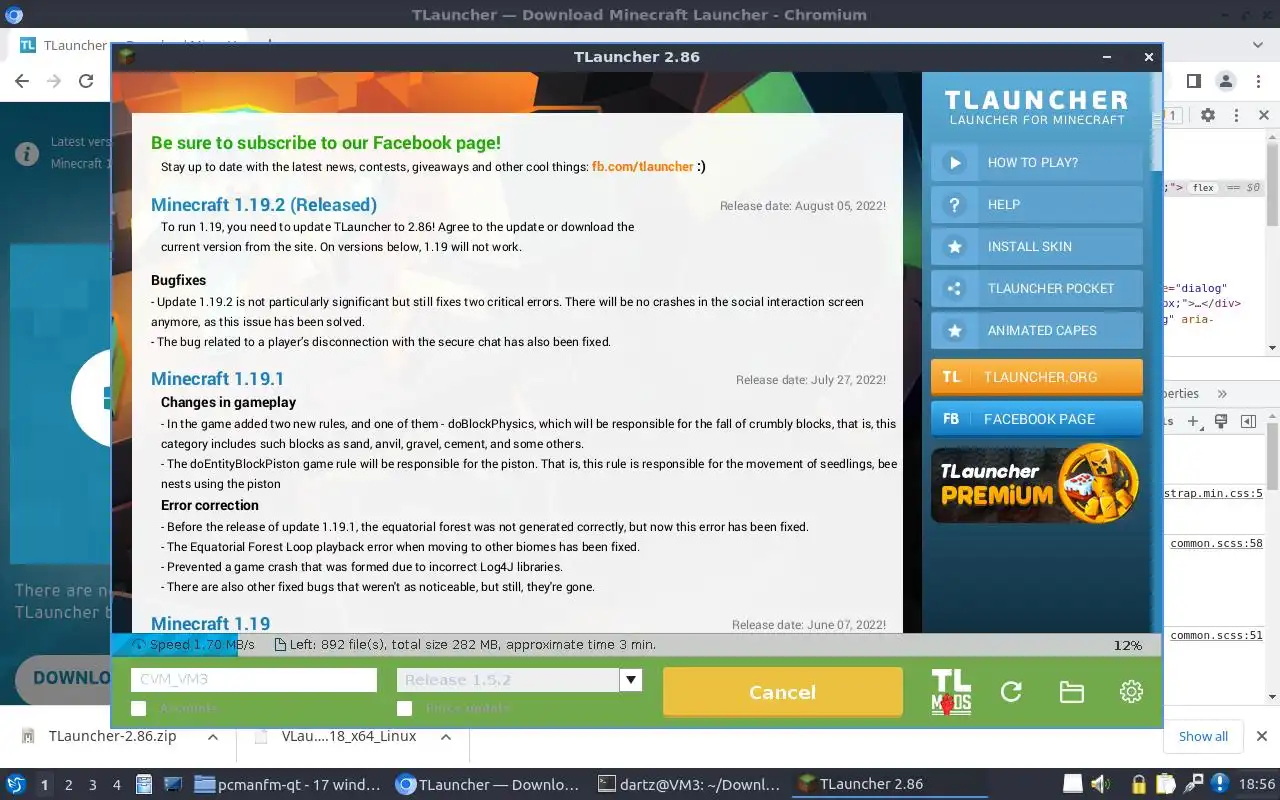Open the Facebook Page button

(1037, 419)
